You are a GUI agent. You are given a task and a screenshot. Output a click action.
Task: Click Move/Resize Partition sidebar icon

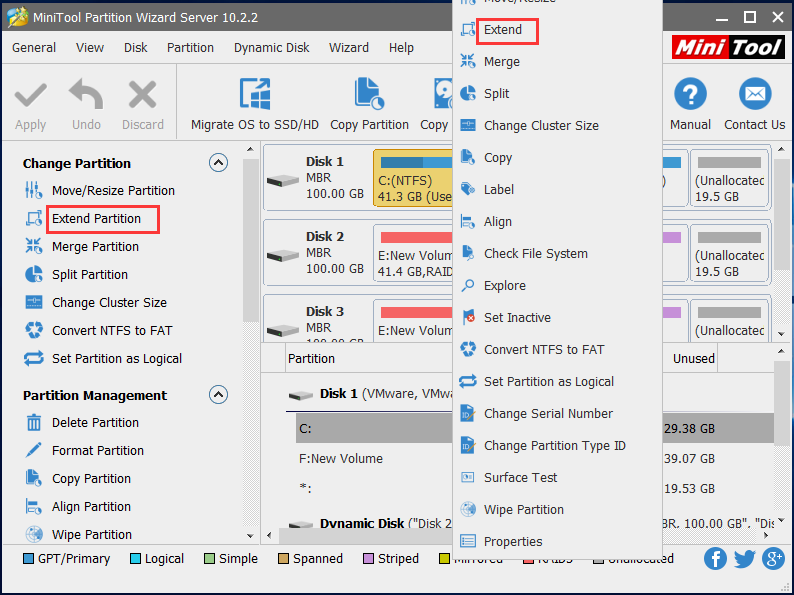[x=33, y=190]
